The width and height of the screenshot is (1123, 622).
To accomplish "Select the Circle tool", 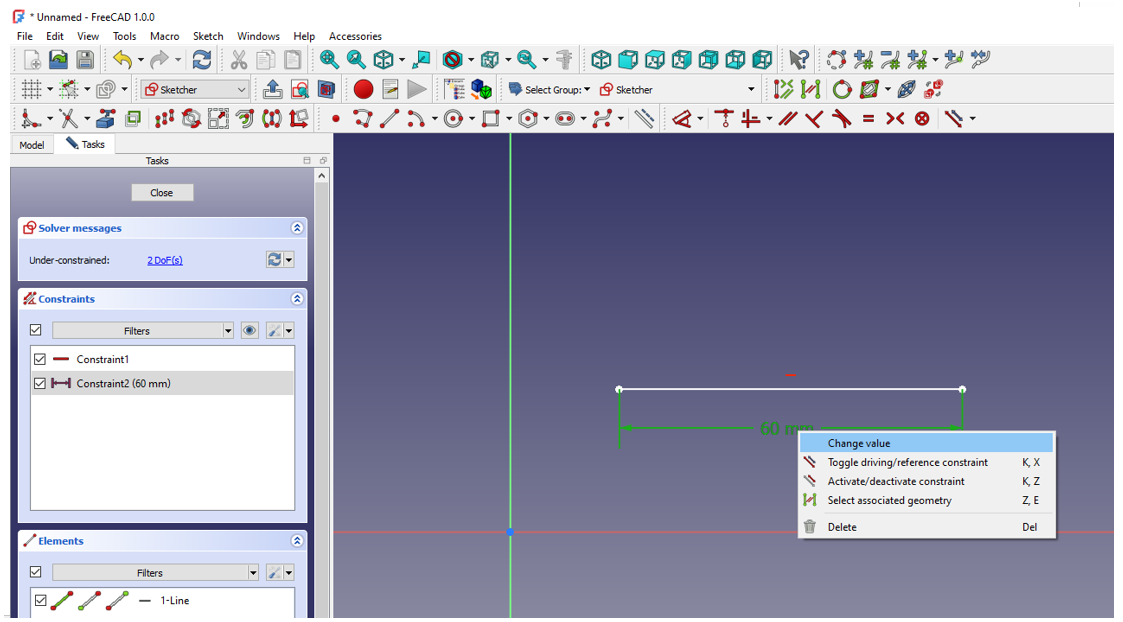I will pos(452,118).
